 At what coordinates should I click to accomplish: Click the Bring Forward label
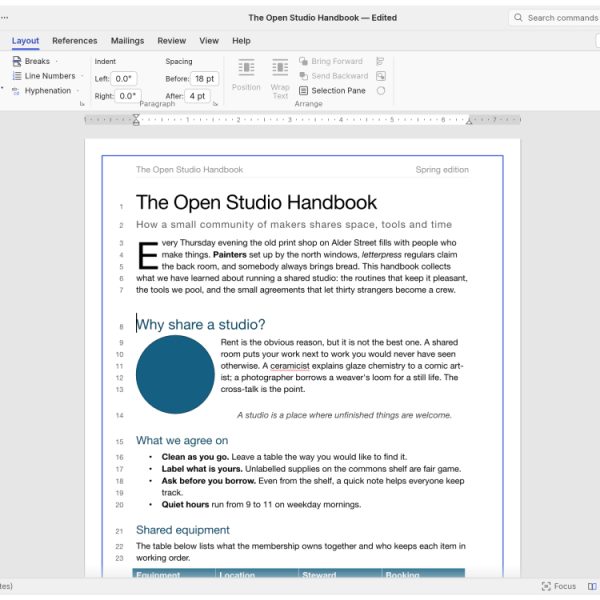click(x=337, y=61)
